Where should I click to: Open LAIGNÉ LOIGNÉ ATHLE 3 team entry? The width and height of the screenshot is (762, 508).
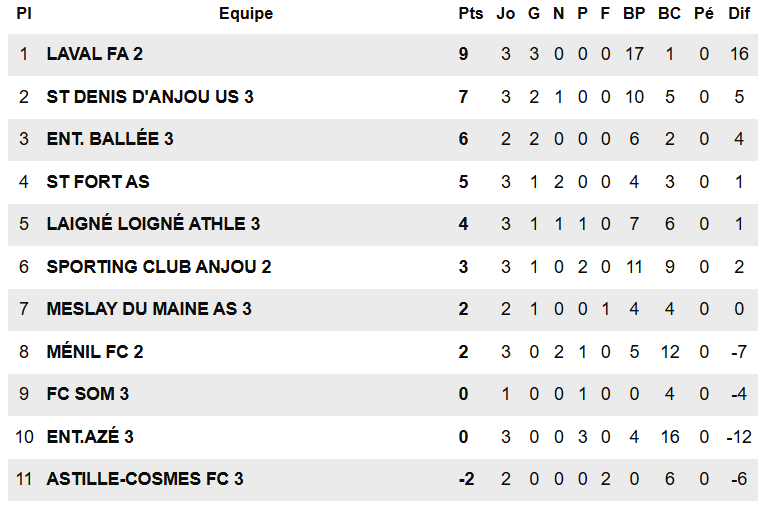(x=153, y=224)
